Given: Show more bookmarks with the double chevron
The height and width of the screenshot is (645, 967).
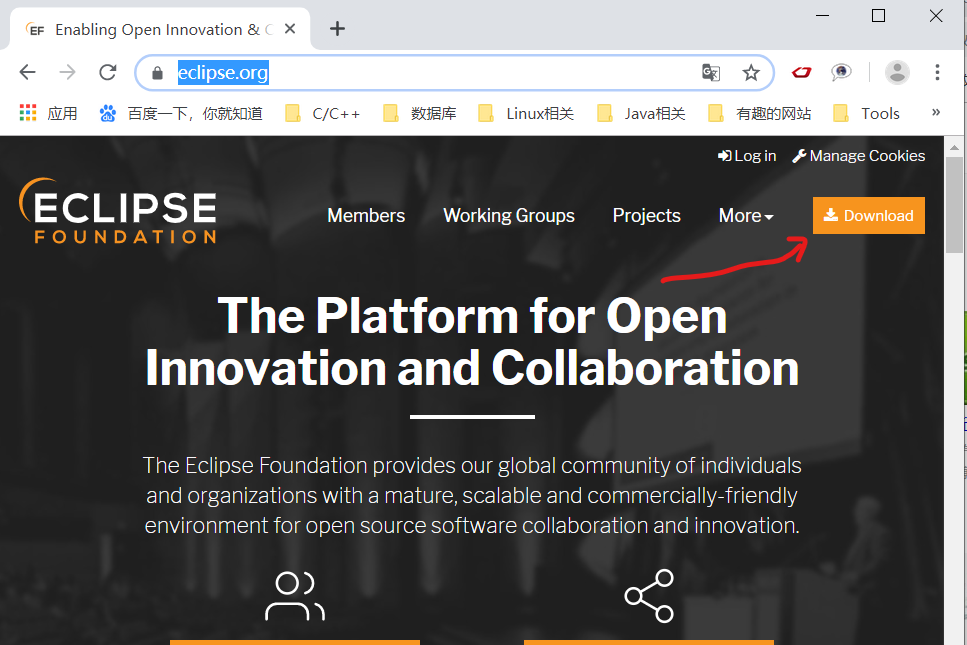Looking at the screenshot, I should tap(936, 112).
